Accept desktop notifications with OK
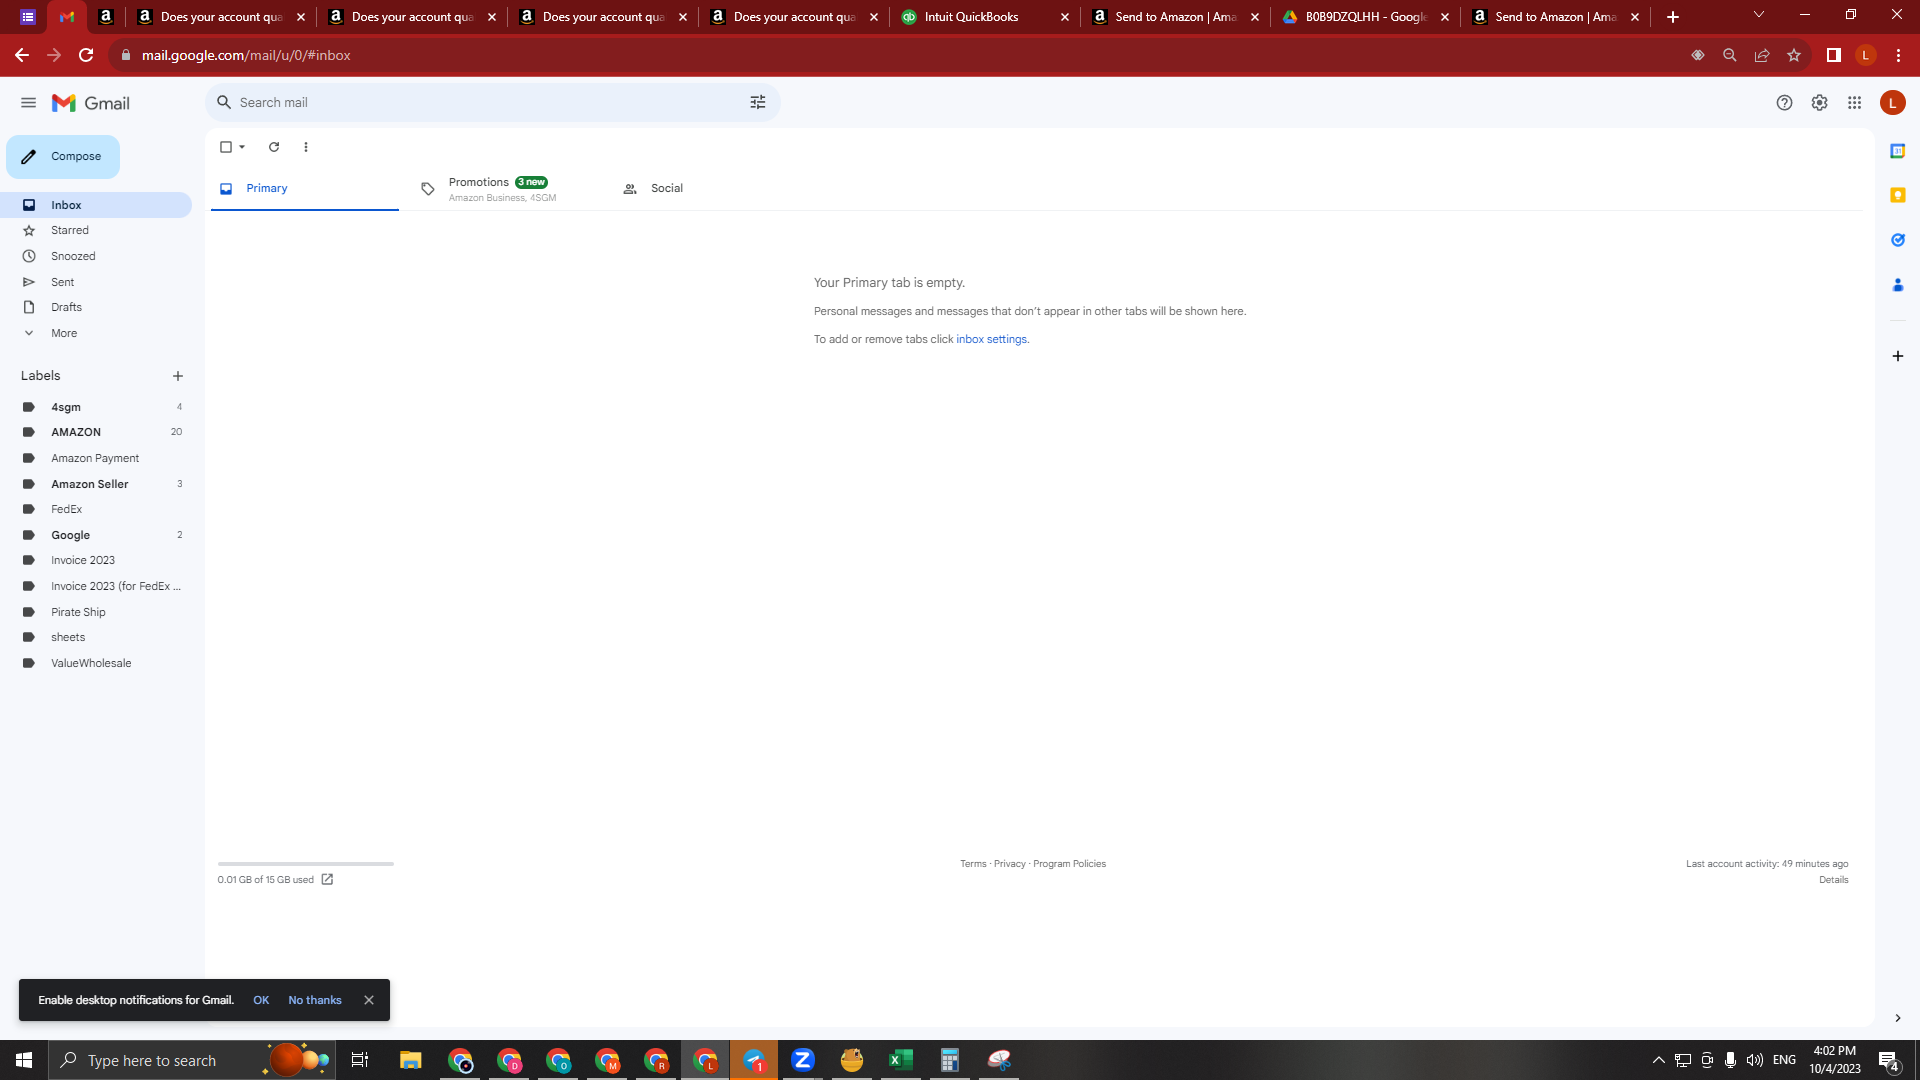 point(261,1000)
